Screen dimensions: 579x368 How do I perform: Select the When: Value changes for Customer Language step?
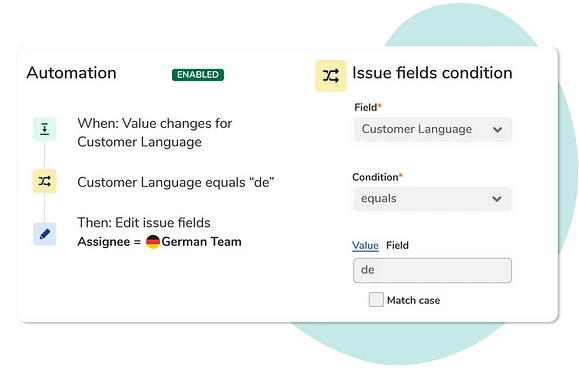click(155, 133)
